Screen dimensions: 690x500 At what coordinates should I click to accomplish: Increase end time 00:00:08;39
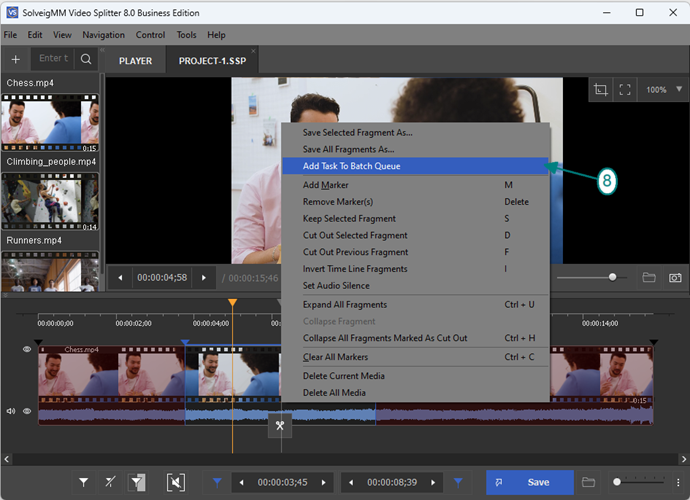[433, 482]
